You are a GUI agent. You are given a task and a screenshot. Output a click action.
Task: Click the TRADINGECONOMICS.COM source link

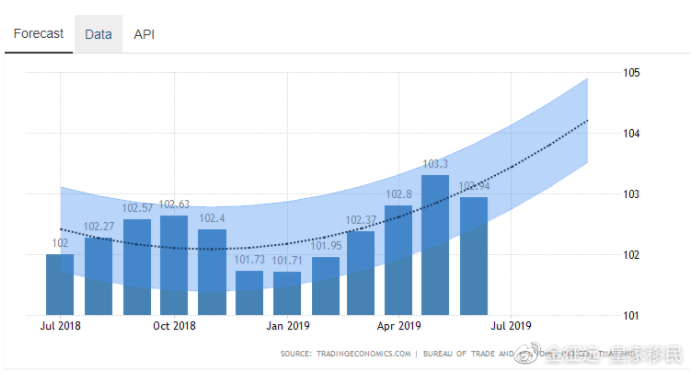[364, 354]
